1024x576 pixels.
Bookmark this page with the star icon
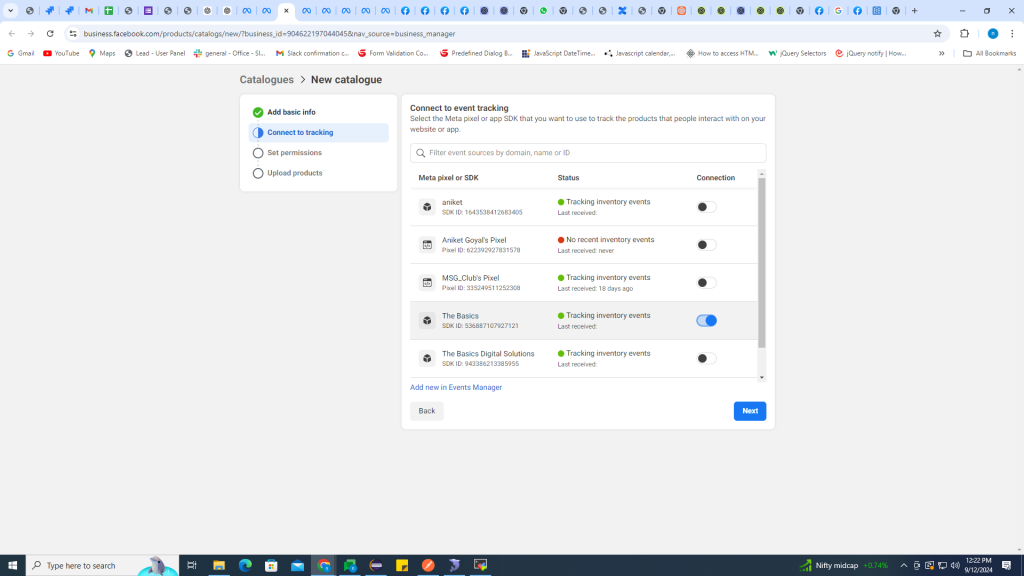[937, 33]
